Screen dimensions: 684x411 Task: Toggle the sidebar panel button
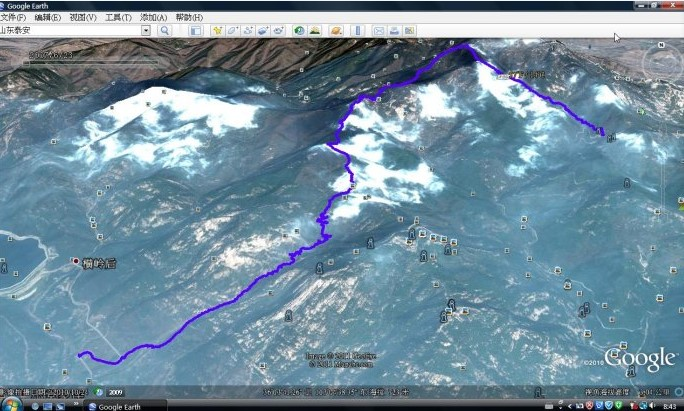click(x=196, y=31)
